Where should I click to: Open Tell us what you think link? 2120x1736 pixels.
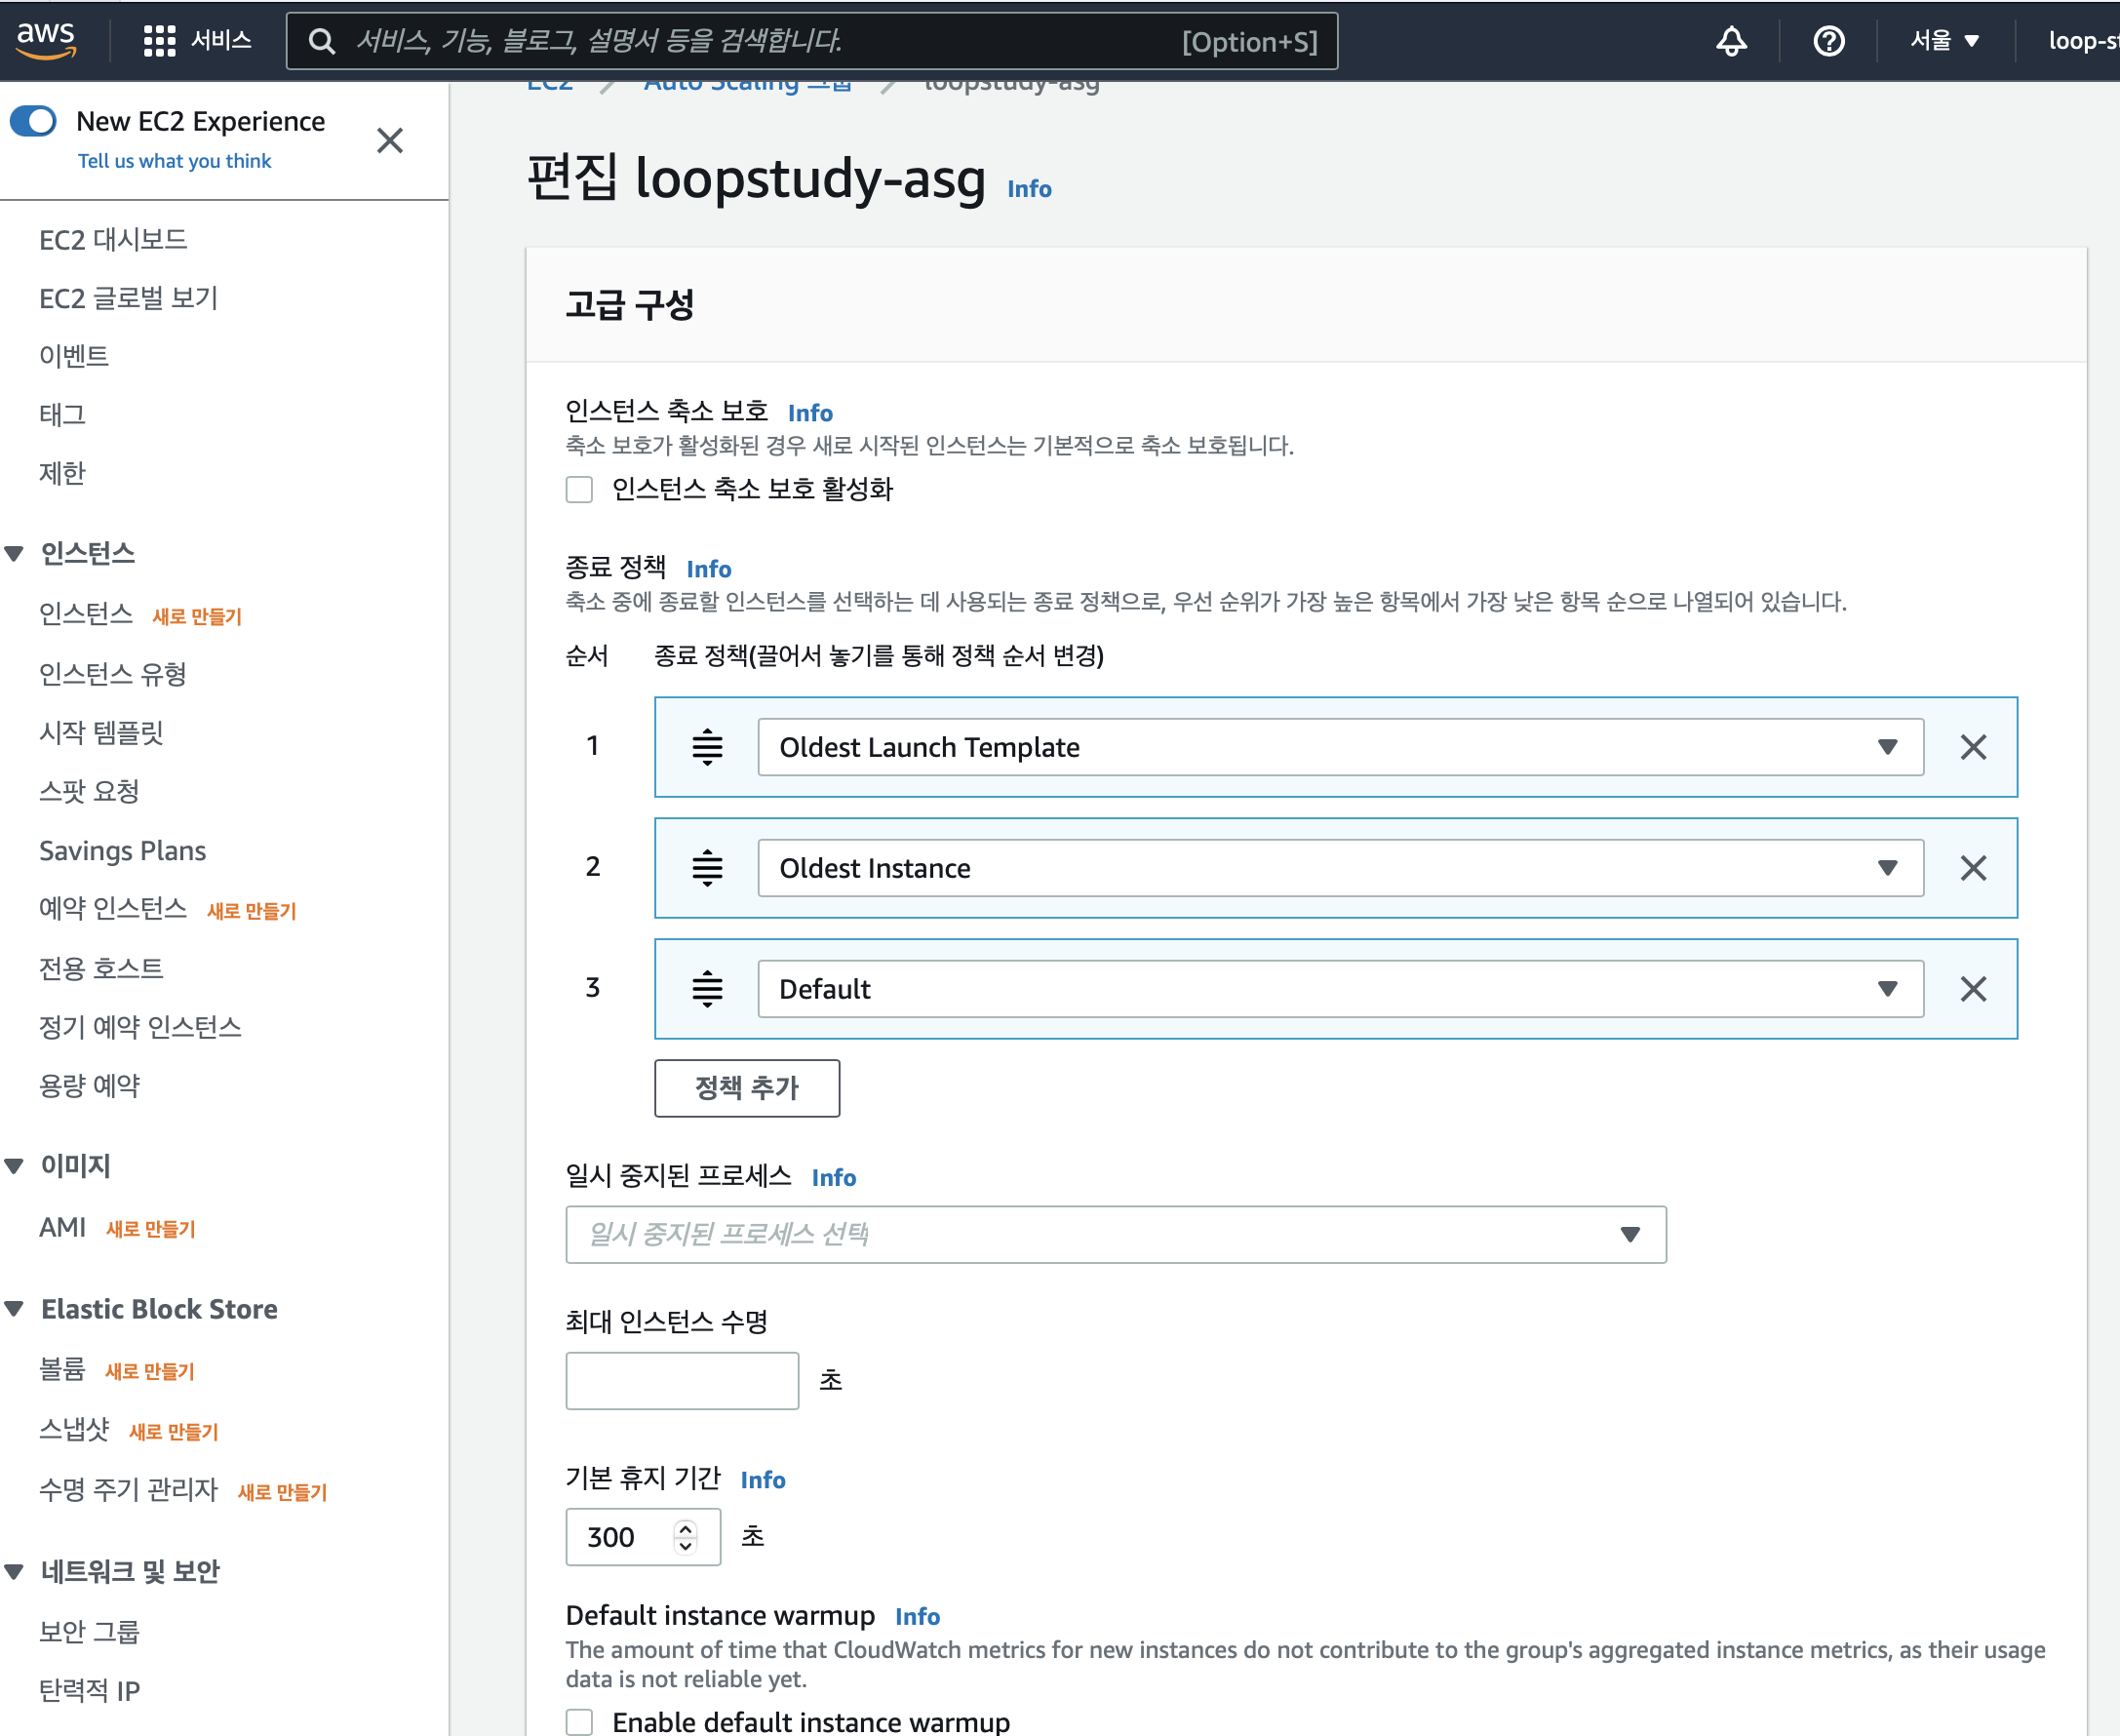coord(174,161)
